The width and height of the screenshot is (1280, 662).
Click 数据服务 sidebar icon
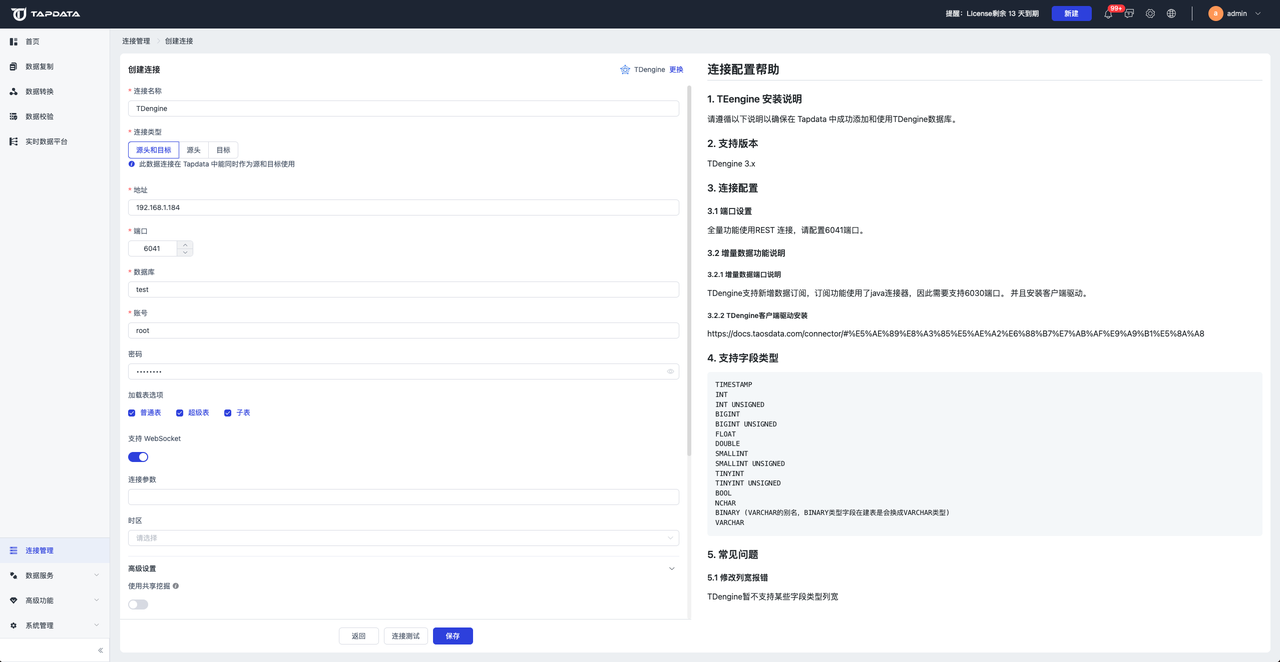pos(14,575)
